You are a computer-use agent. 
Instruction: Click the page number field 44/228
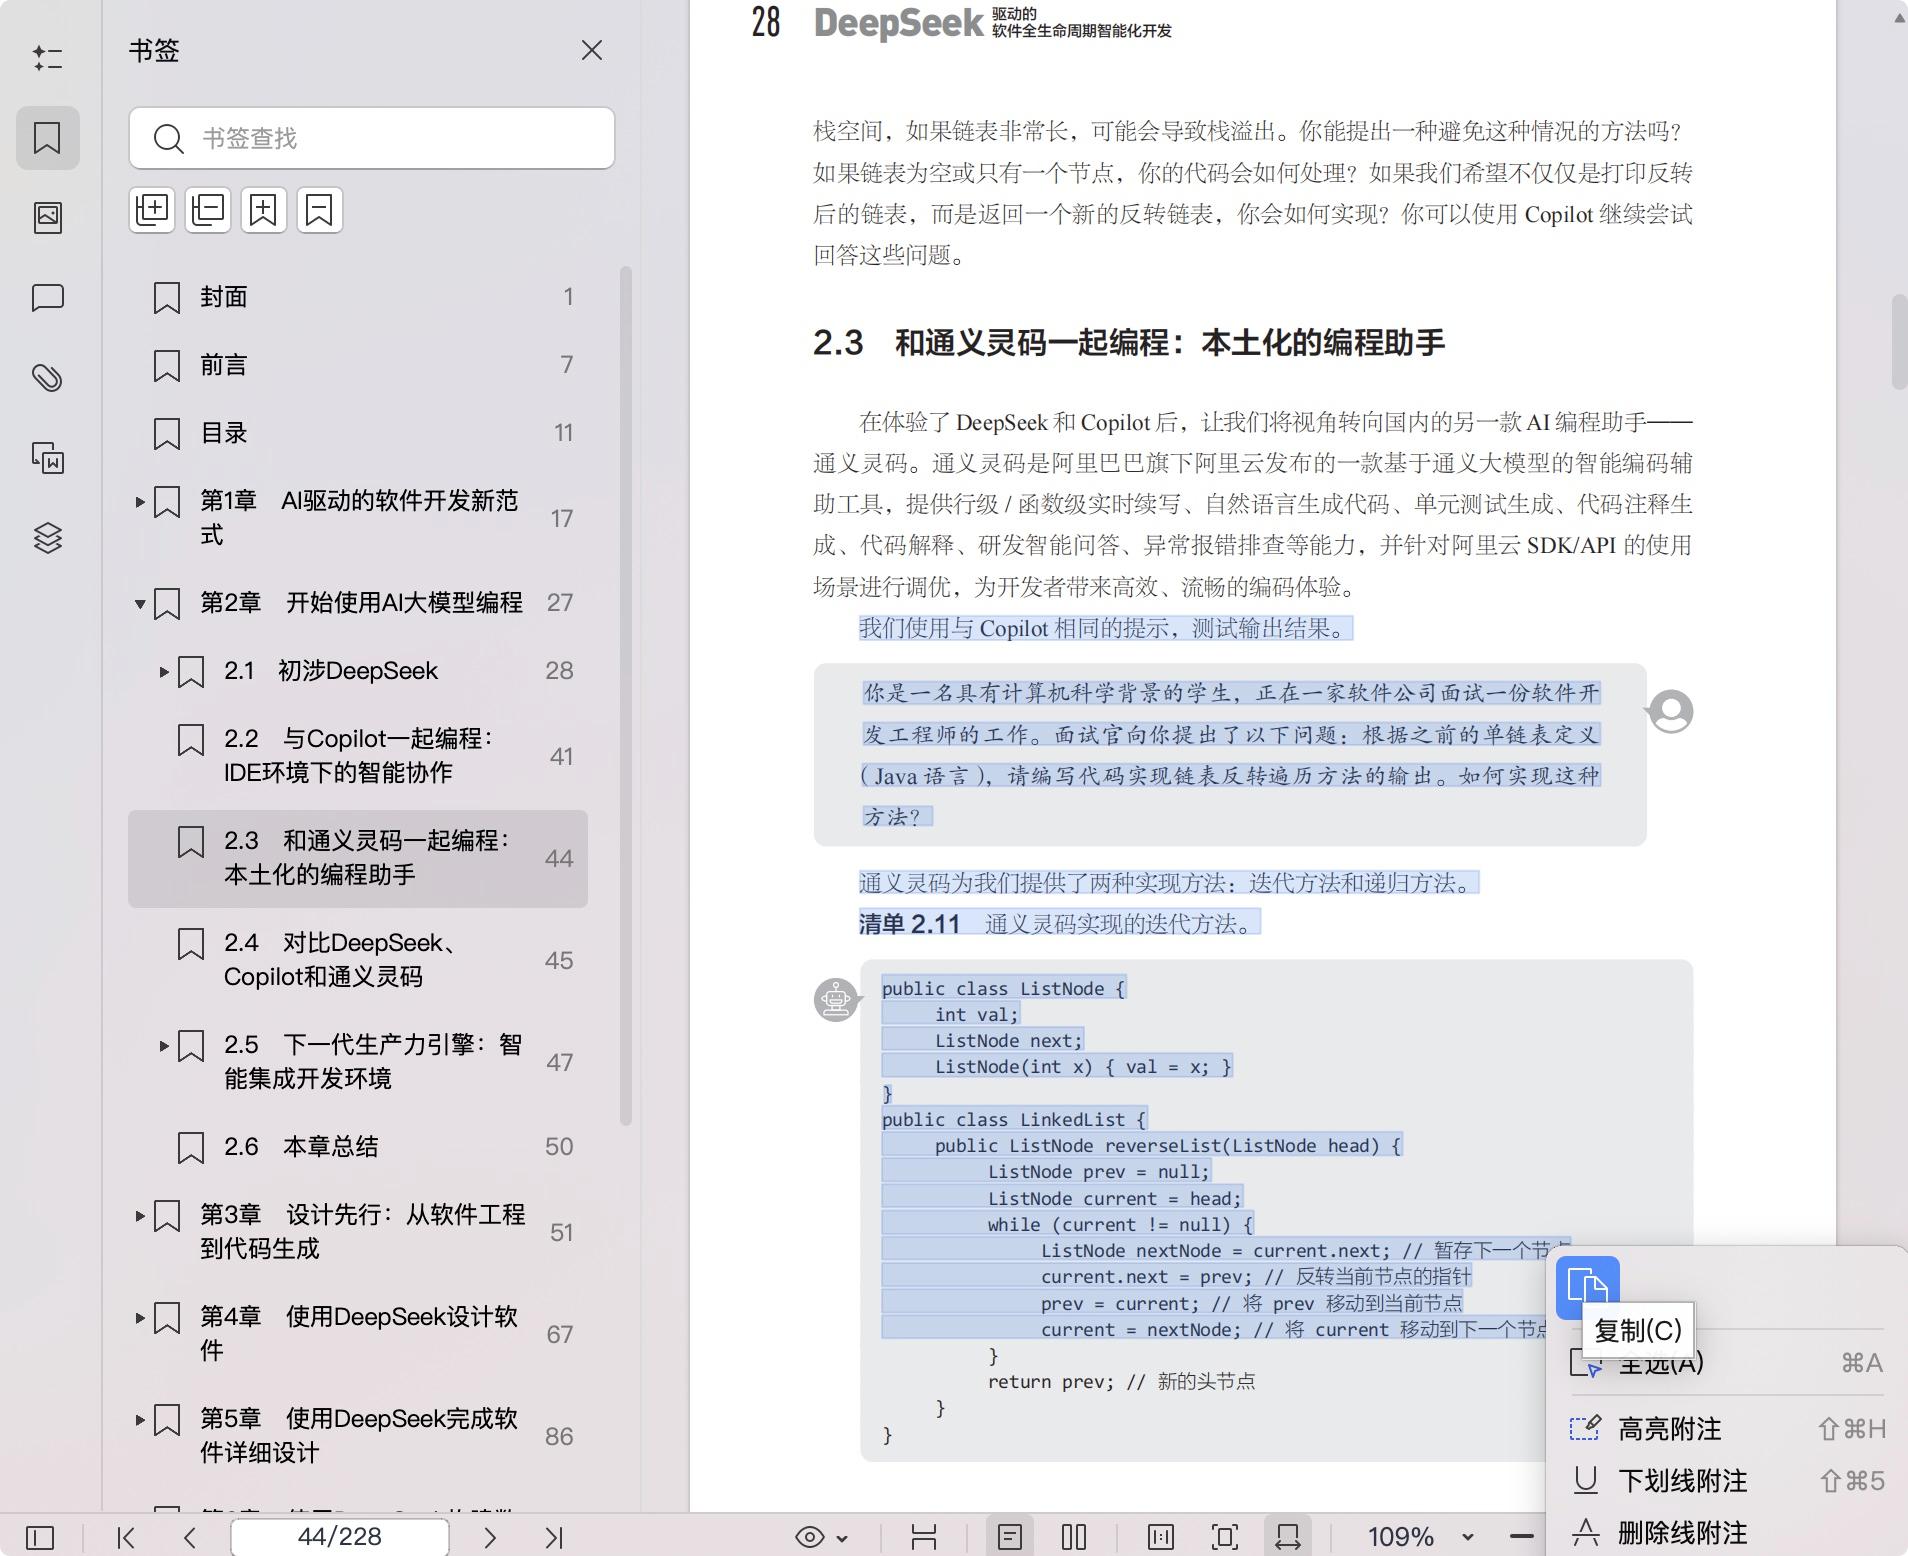click(340, 1537)
